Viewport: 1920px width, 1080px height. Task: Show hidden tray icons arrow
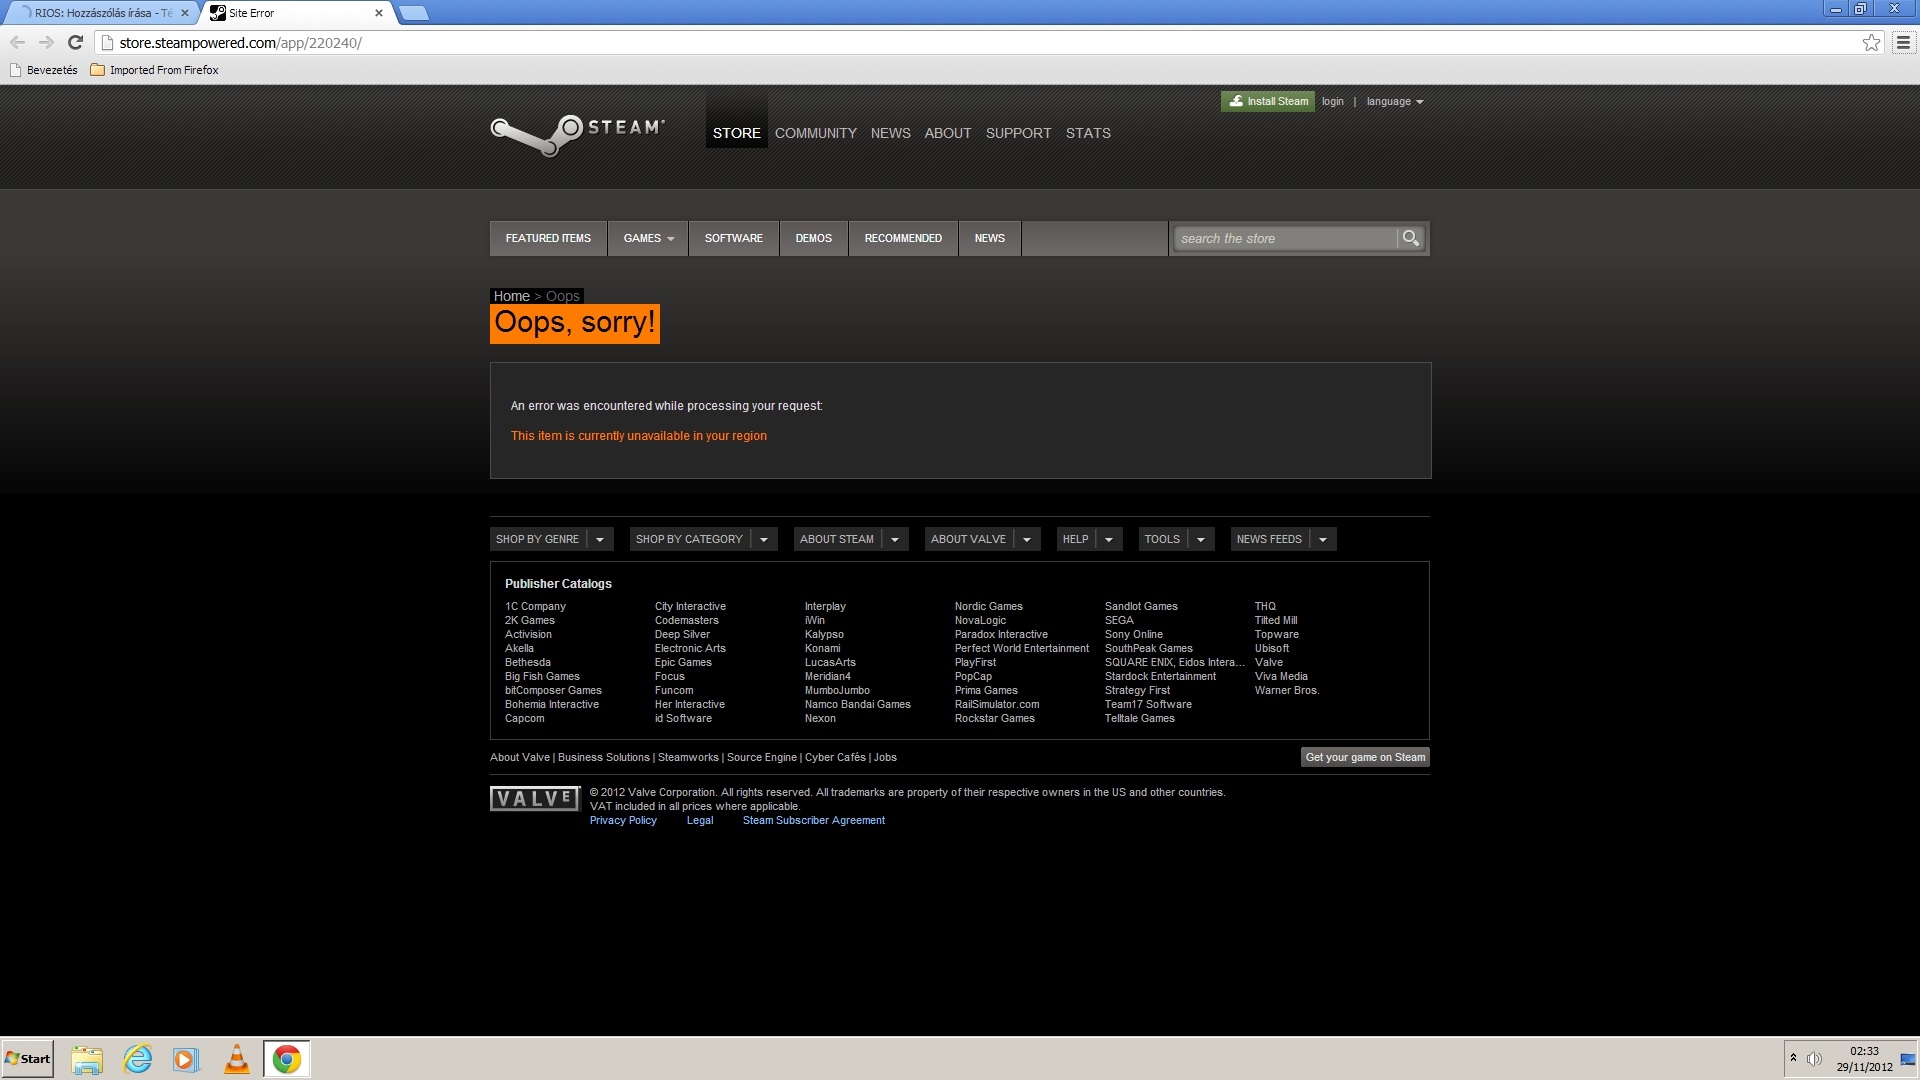tap(1793, 1058)
